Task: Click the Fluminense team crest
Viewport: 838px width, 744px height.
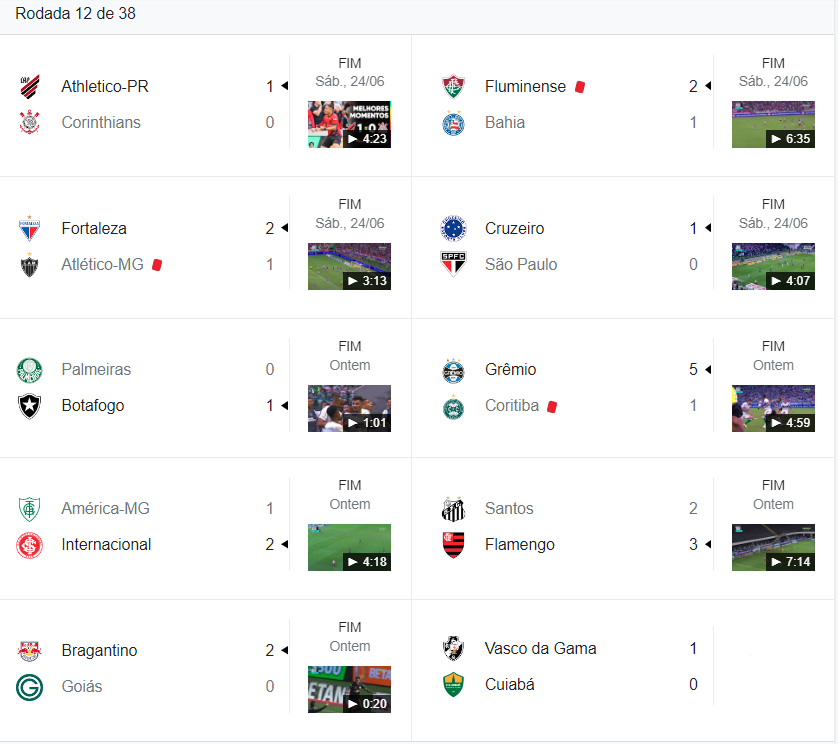Action: pyautogui.click(x=454, y=87)
